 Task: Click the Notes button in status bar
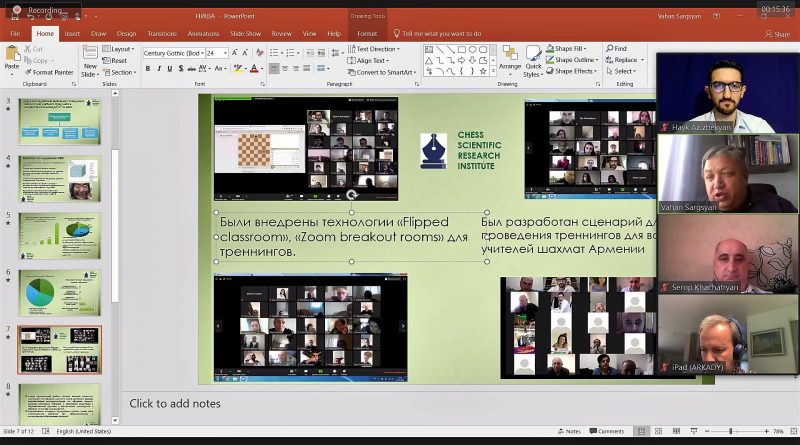click(568, 431)
